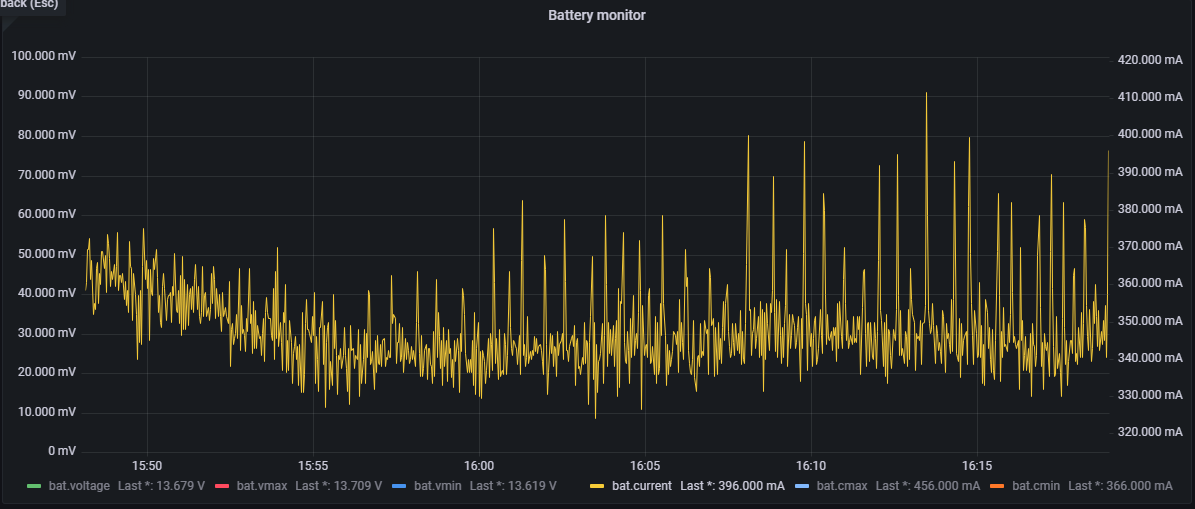Viewport: 1195px width, 509px height.
Task: Click the 16:00 time axis label
Action: [479, 466]
